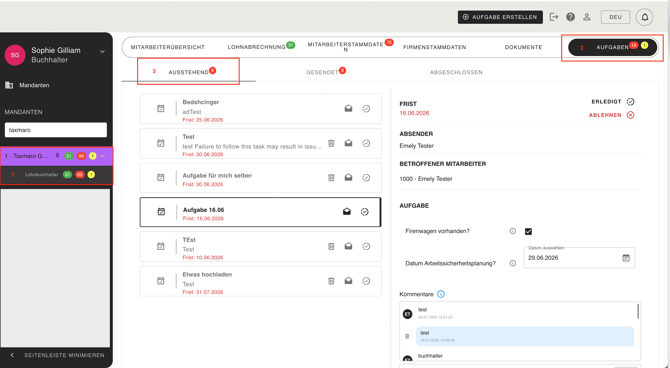Click check-circle icon on 'Etwas hochladen' task
Viewport: 670px width, 368px height.
coord(366,281)
